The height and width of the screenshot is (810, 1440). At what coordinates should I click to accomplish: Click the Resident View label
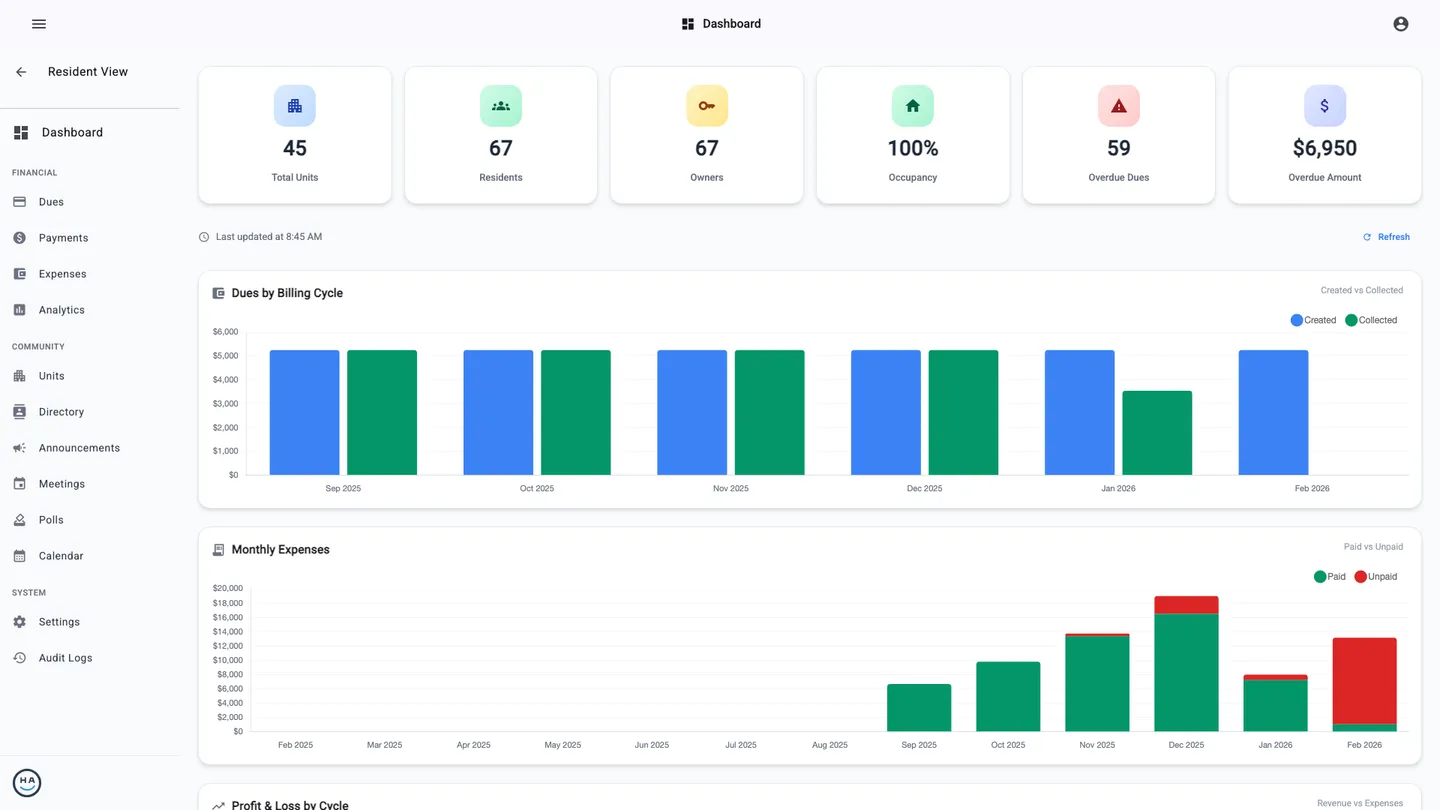(x=88, y=72)
